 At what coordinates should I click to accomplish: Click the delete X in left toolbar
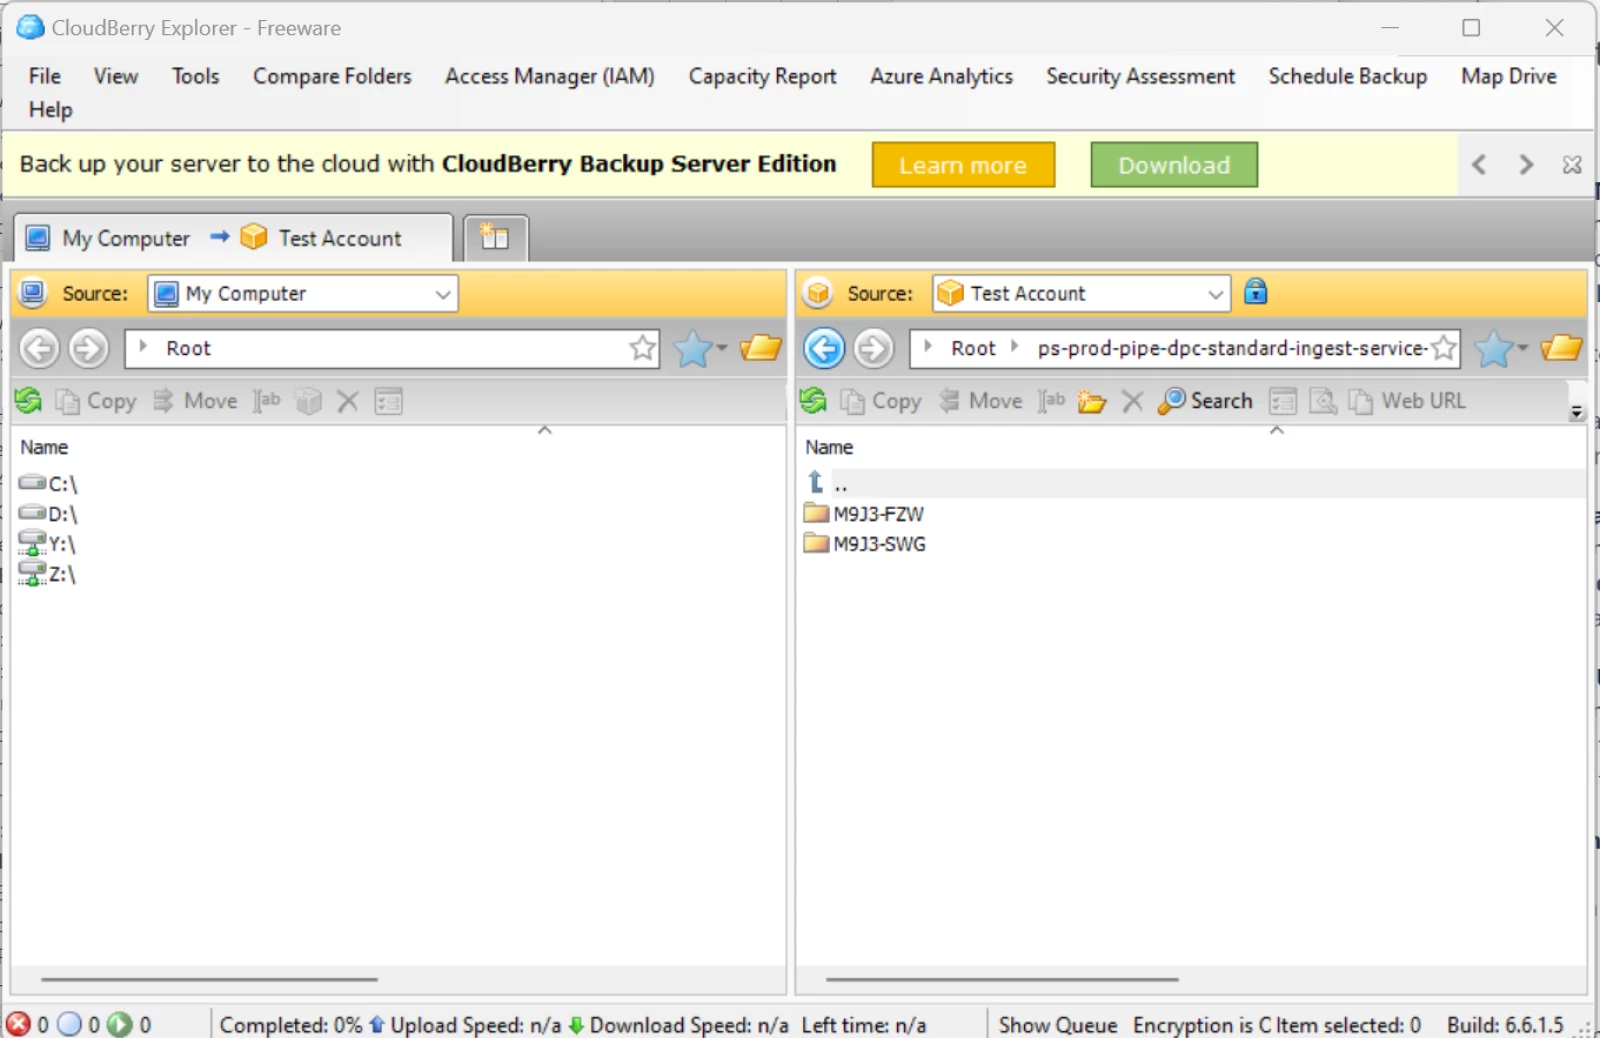click(x=347, y=401)
